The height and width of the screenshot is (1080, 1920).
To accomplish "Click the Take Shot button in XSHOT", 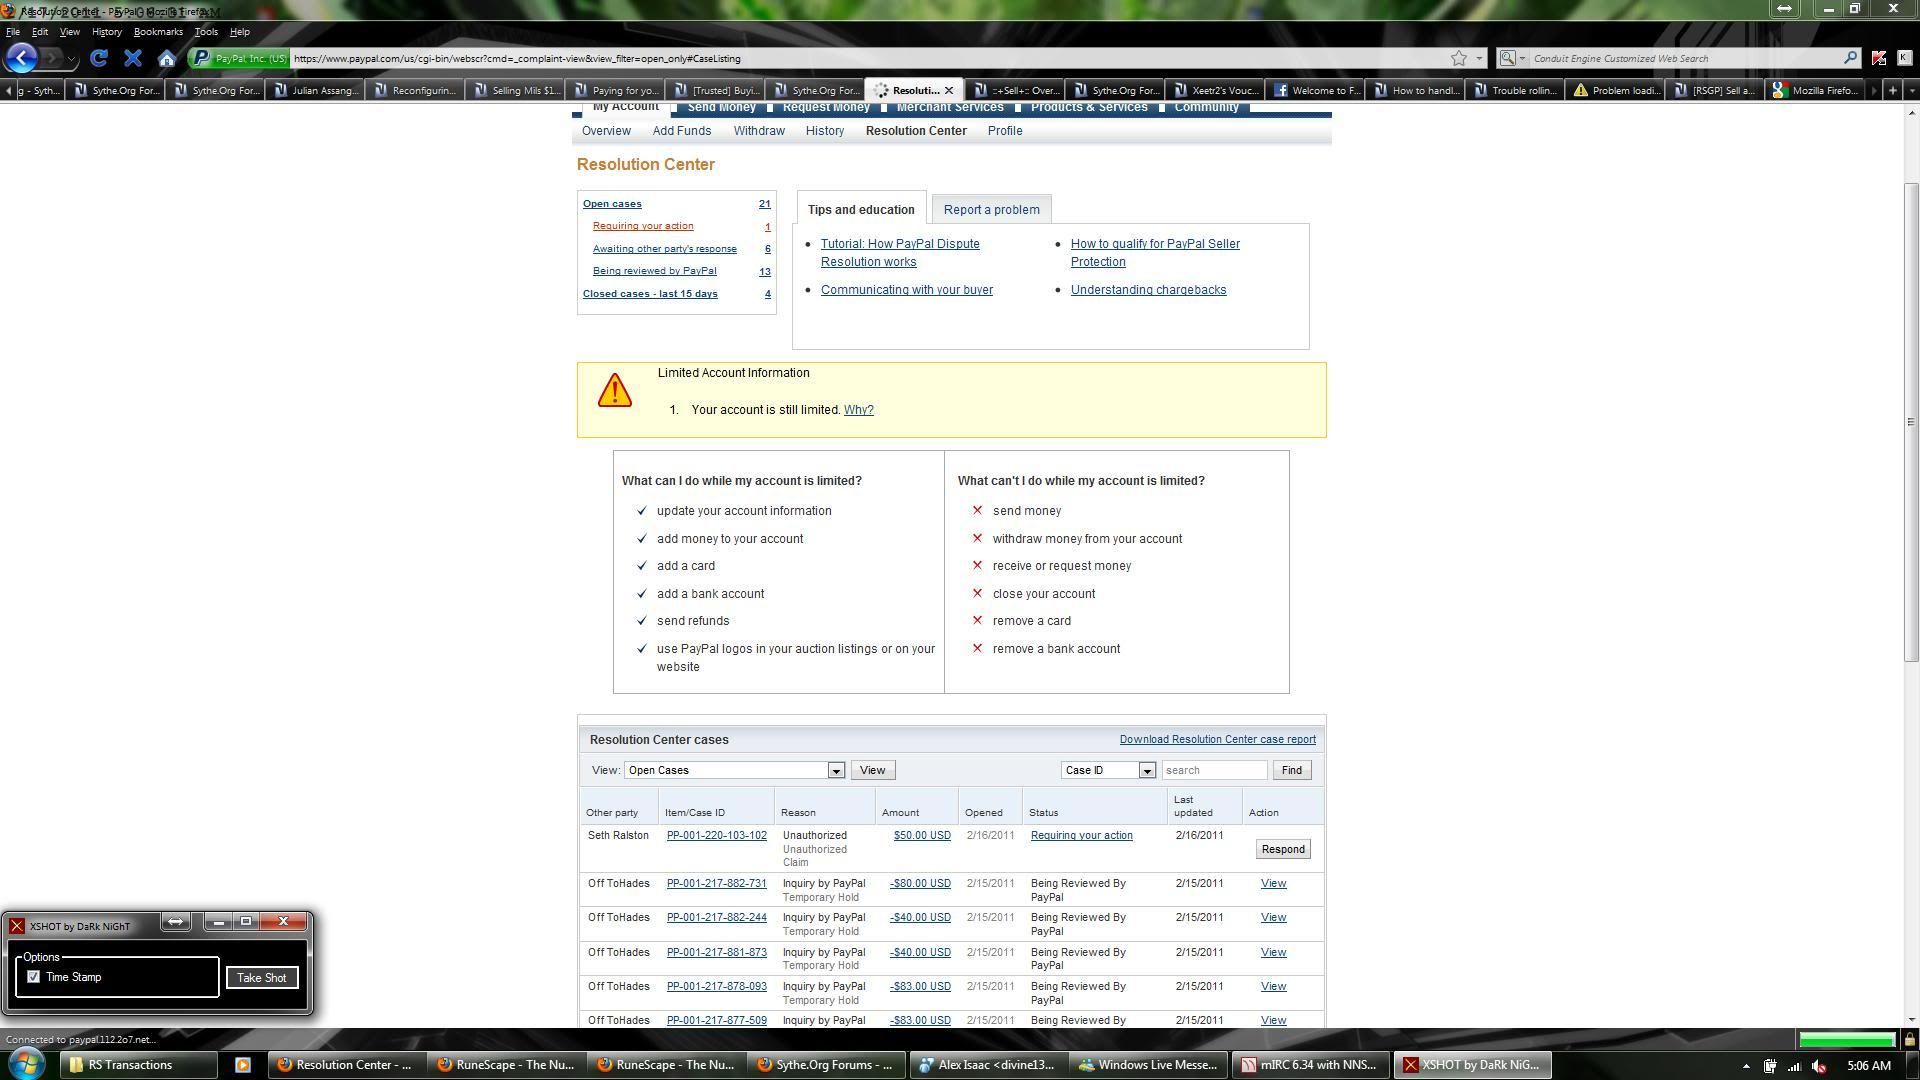I will [x=262, y=978].
